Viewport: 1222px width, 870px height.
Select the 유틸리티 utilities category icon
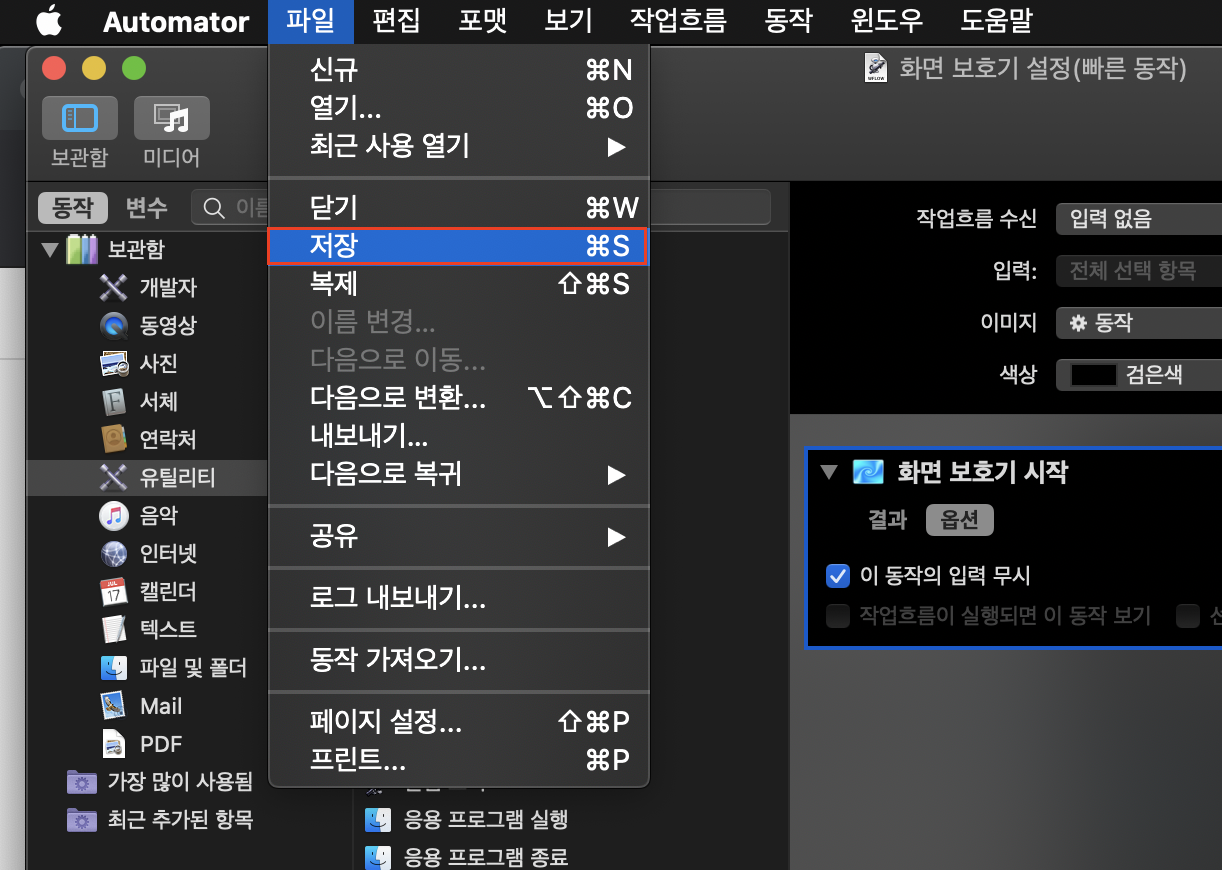coord(114,478)
